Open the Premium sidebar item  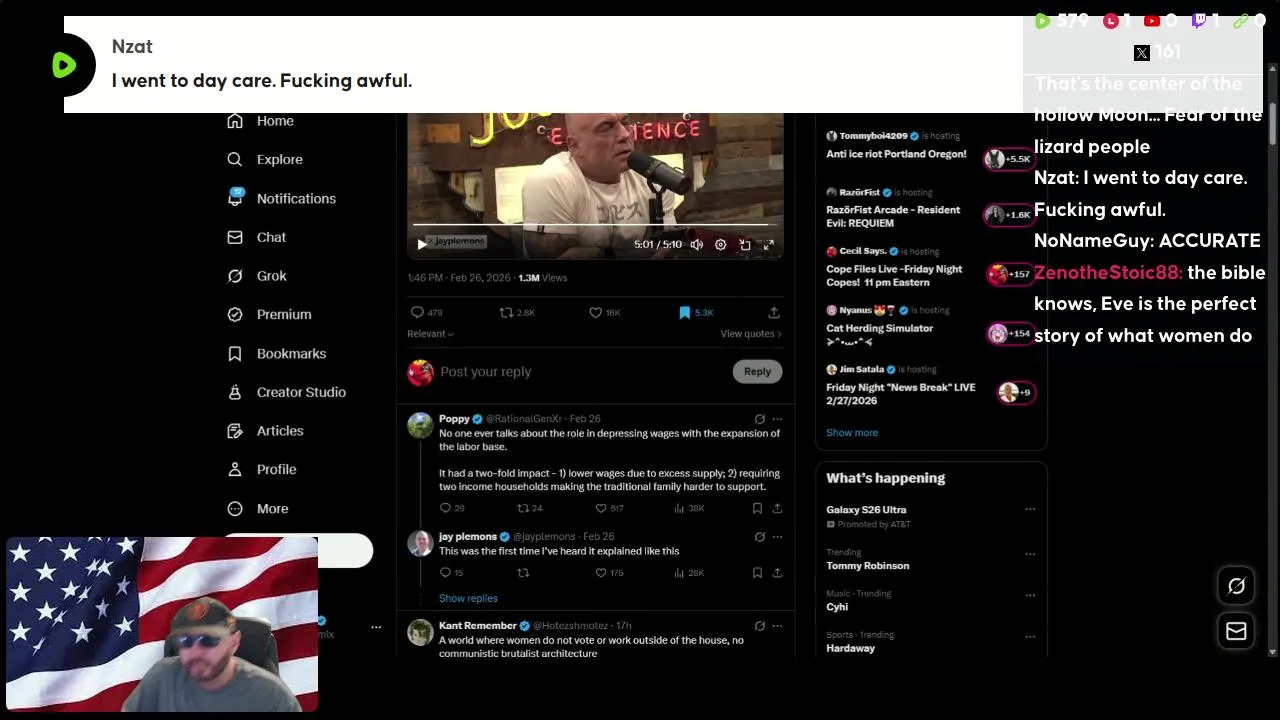[x=269, y=314]
